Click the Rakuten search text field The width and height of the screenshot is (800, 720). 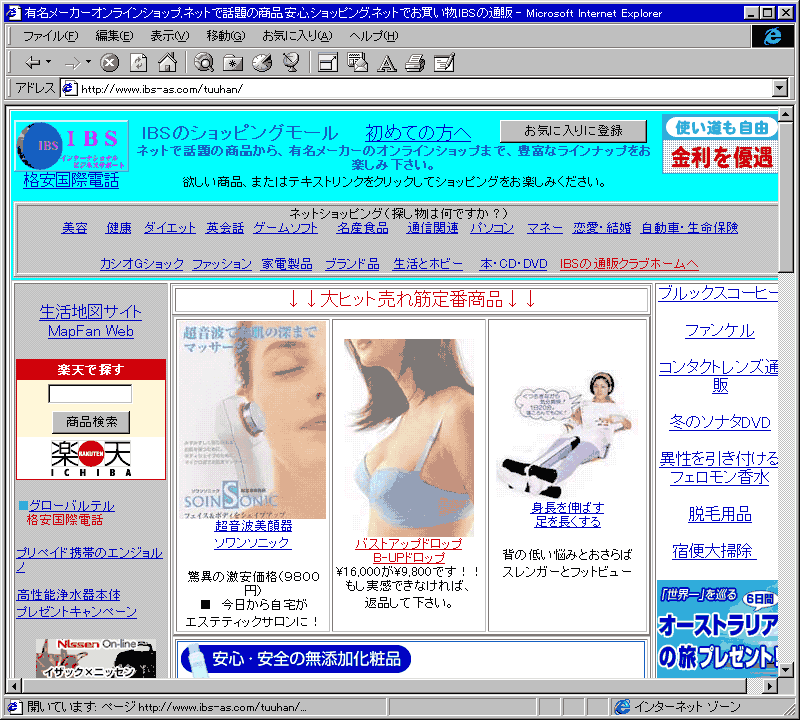(90, 393)
